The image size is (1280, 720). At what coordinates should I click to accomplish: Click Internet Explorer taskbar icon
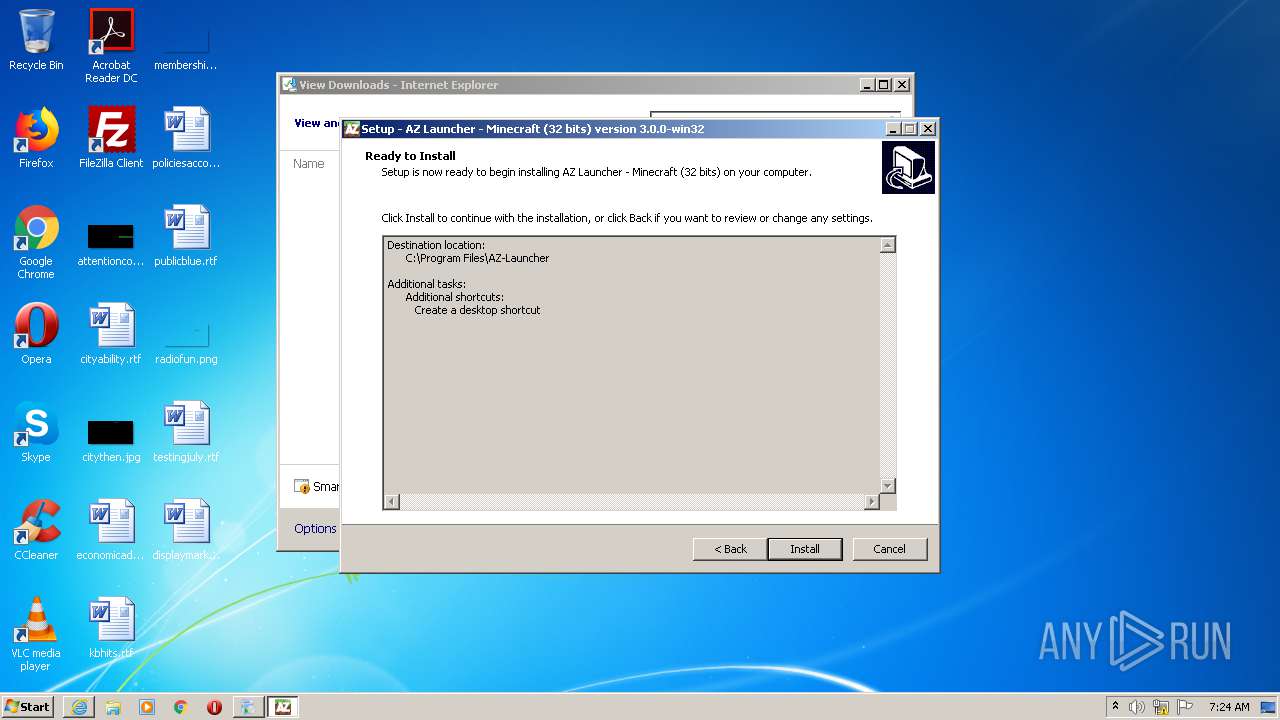pos(79,707)
